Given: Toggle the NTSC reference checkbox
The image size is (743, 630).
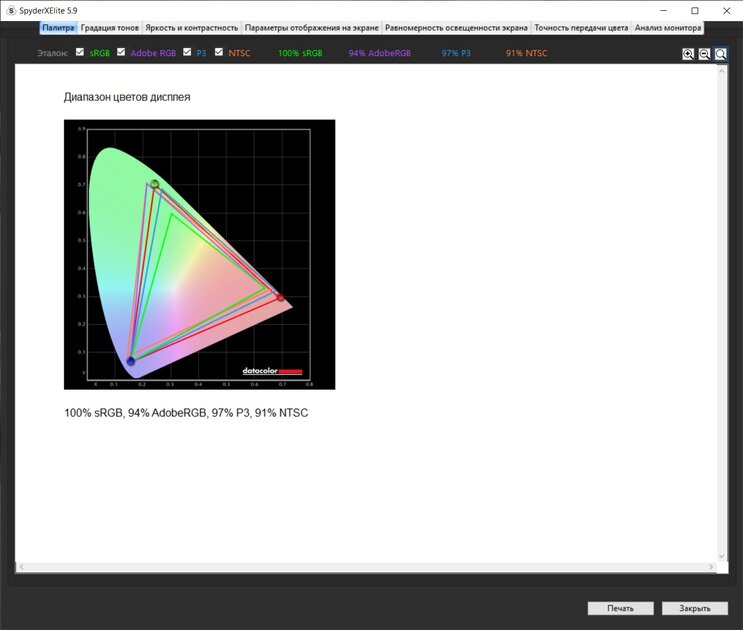Looking at the screenshot, I should (x=218, y=52).
